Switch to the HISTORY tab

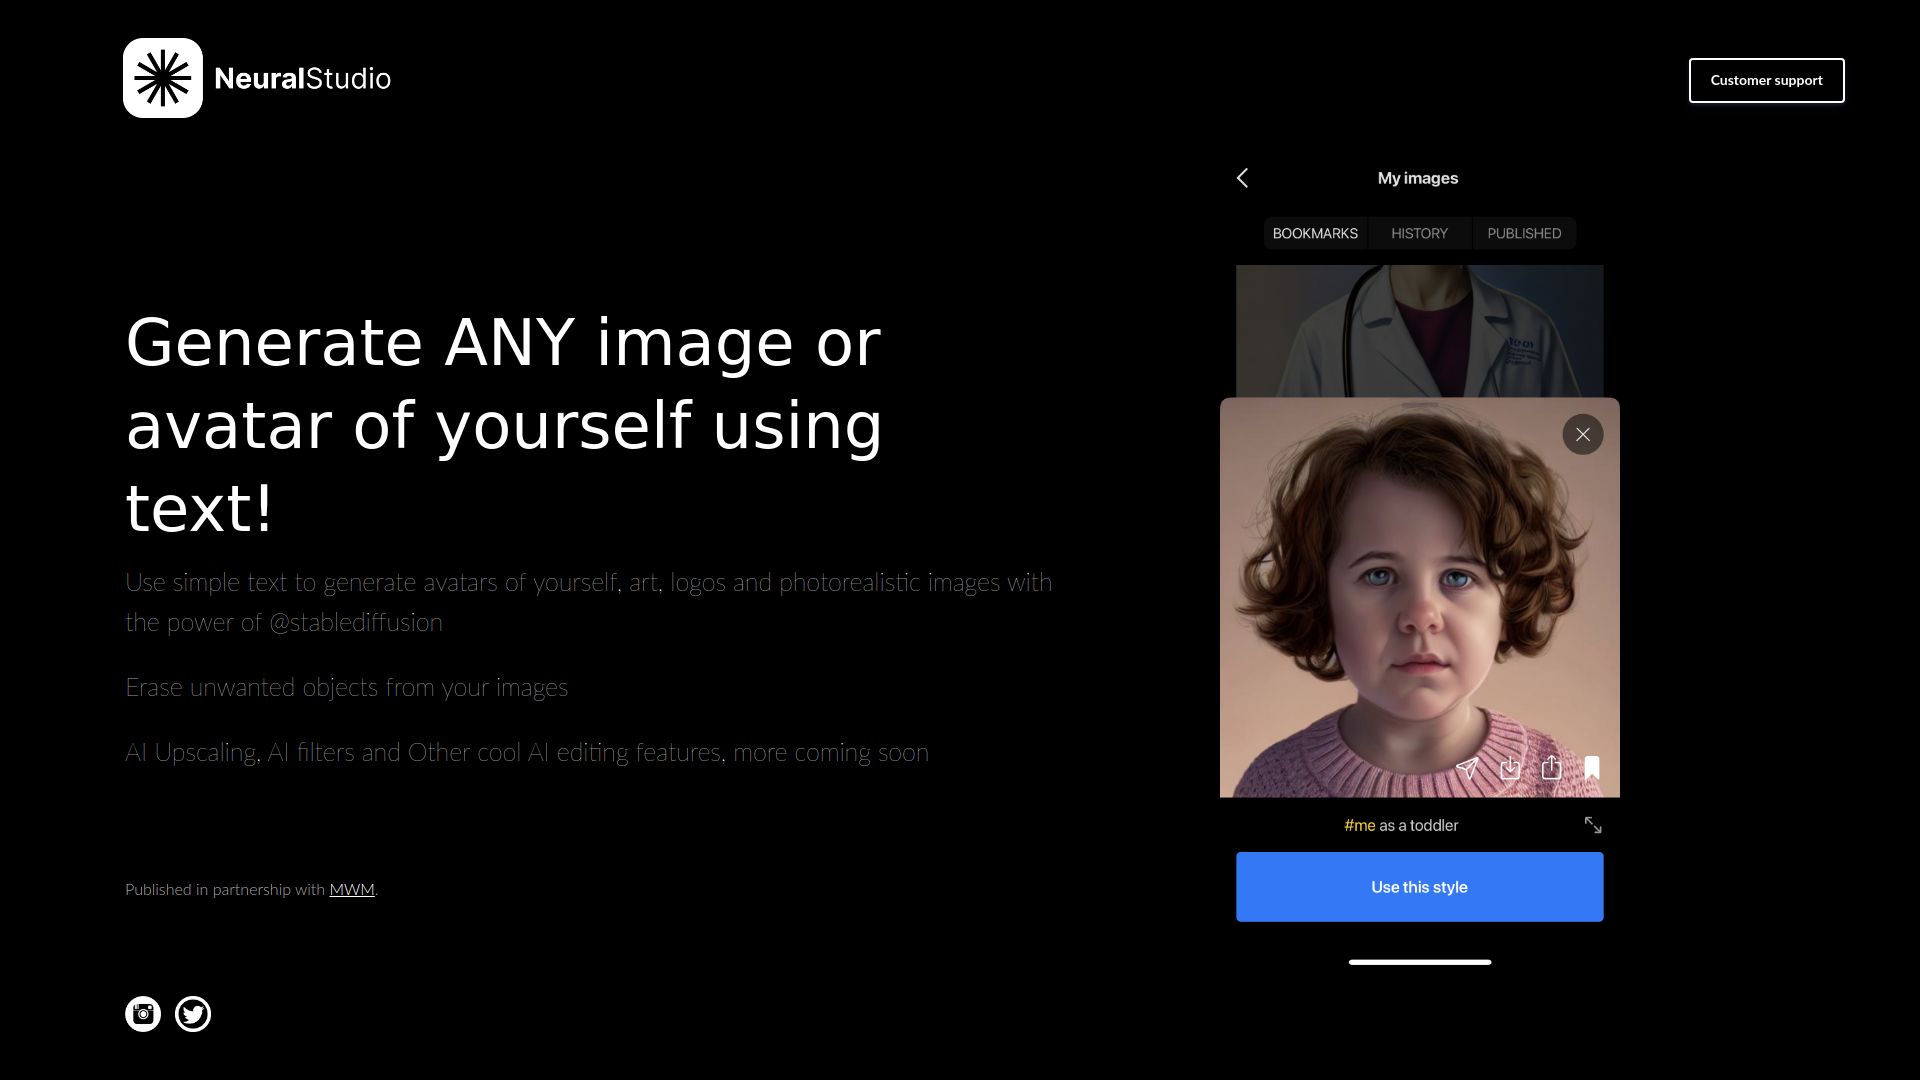1419,233
